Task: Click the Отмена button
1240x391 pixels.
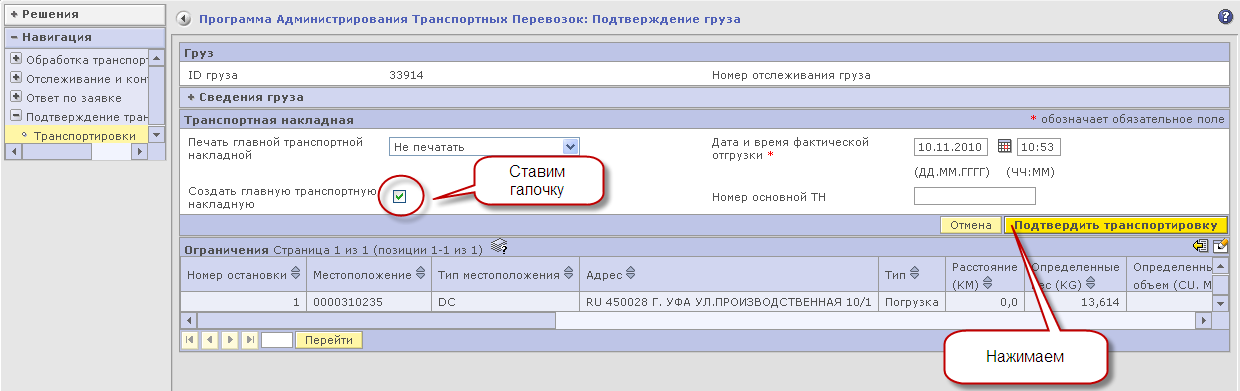Action: click(970, 225)
